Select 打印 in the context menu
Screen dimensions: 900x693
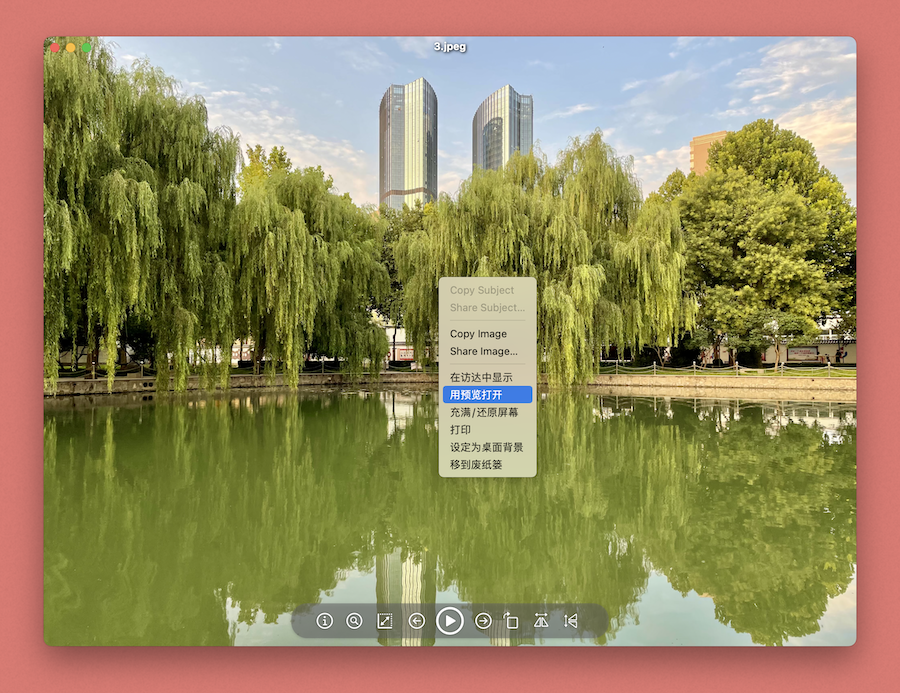(462, 429)
